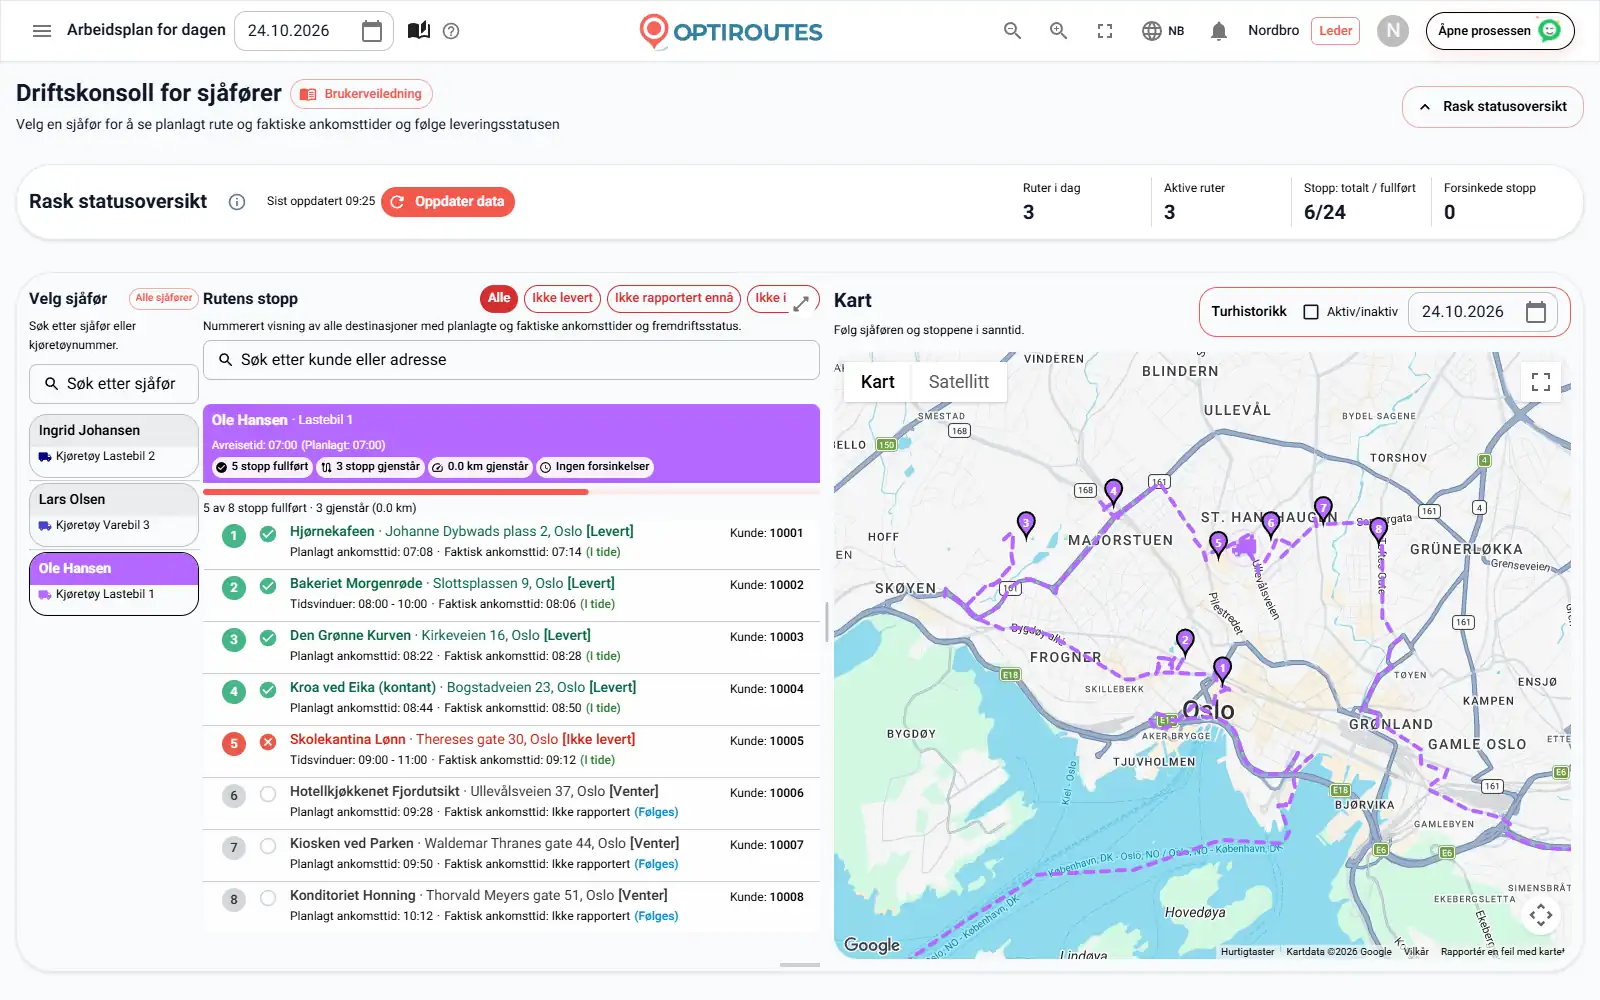
Task: Click green delivered check for Bakeriet Morgenrøde
Action: coord(268,586)
